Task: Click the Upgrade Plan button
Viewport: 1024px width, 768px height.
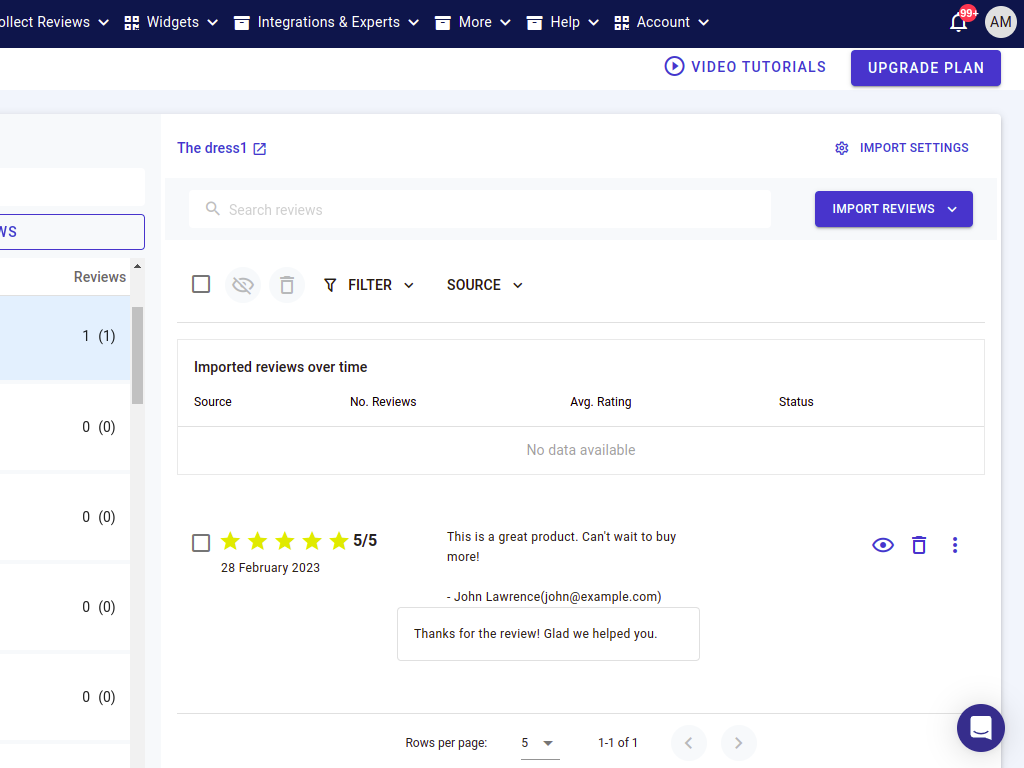Action: [x=925, y=68]
